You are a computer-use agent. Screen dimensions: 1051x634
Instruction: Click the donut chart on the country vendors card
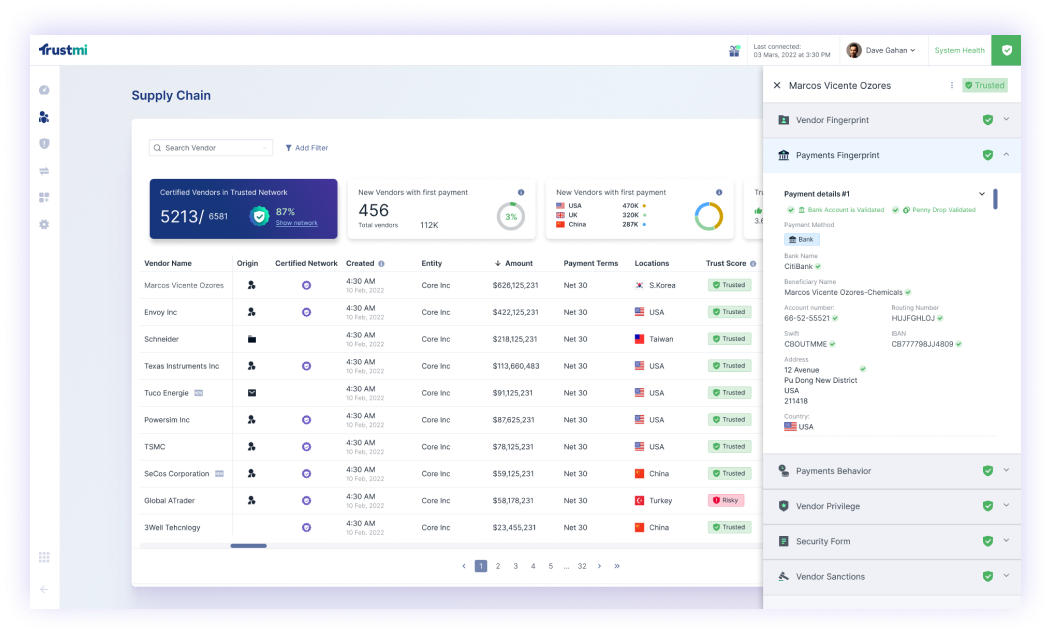pyautogui.click(x=708, y=216)
